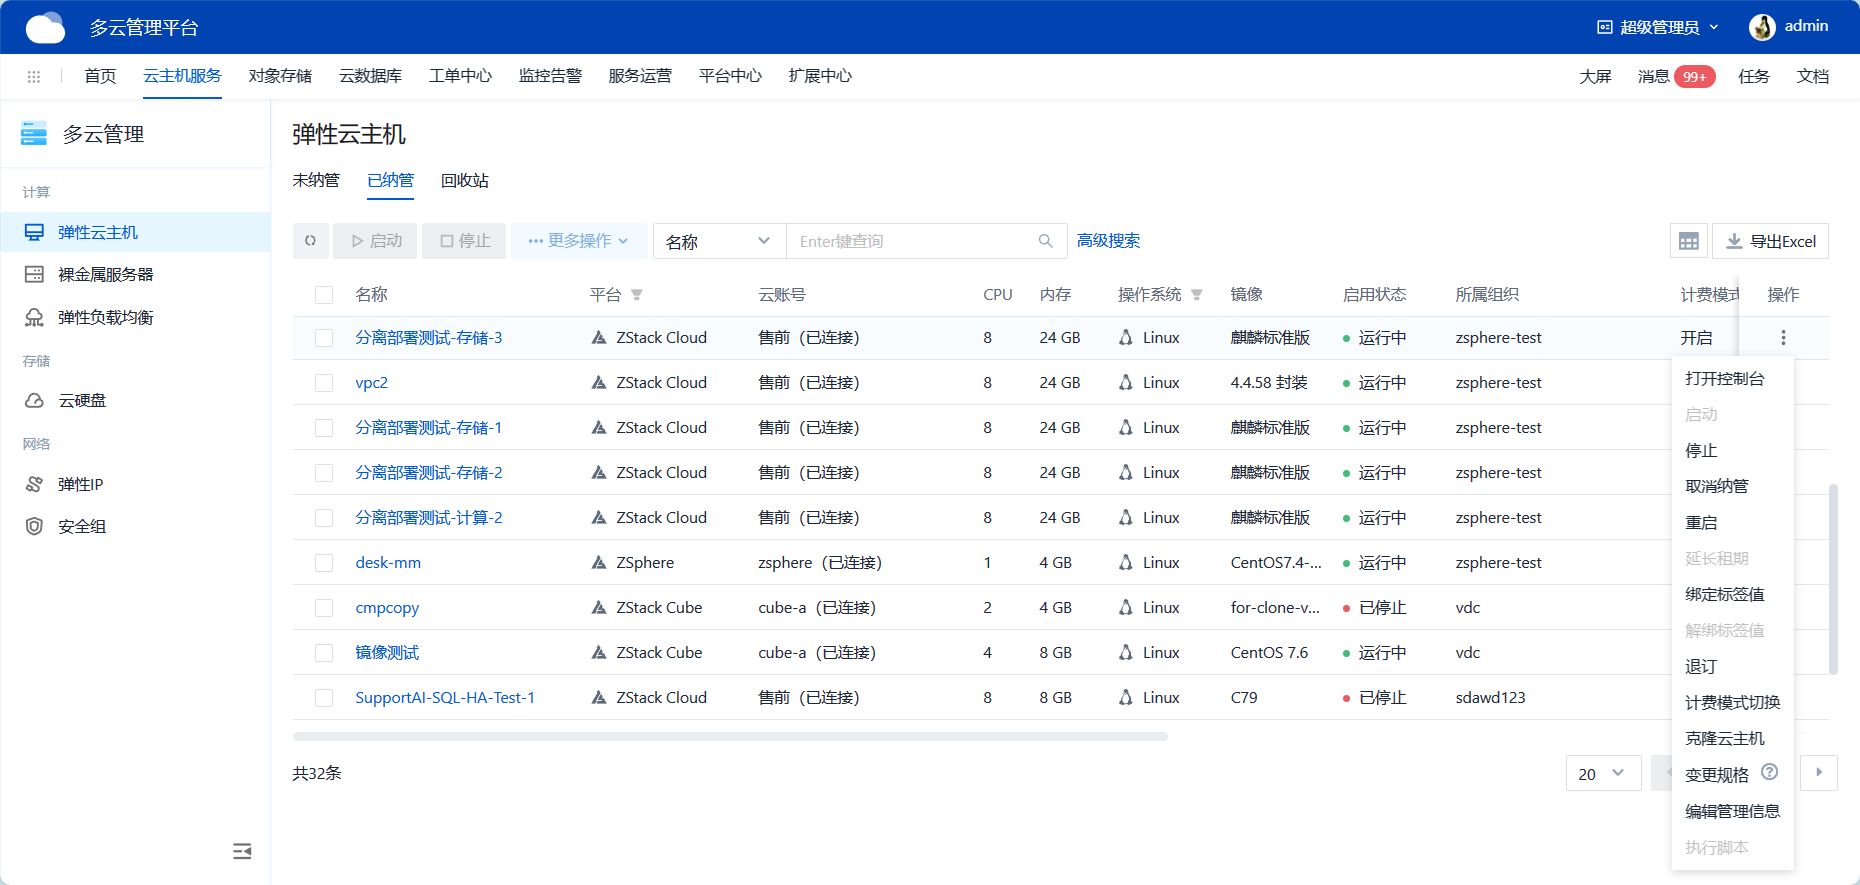Open the 更多操作 dropdown
The width and height of the screenshot is (1860, 885).
tap(579, 241)
